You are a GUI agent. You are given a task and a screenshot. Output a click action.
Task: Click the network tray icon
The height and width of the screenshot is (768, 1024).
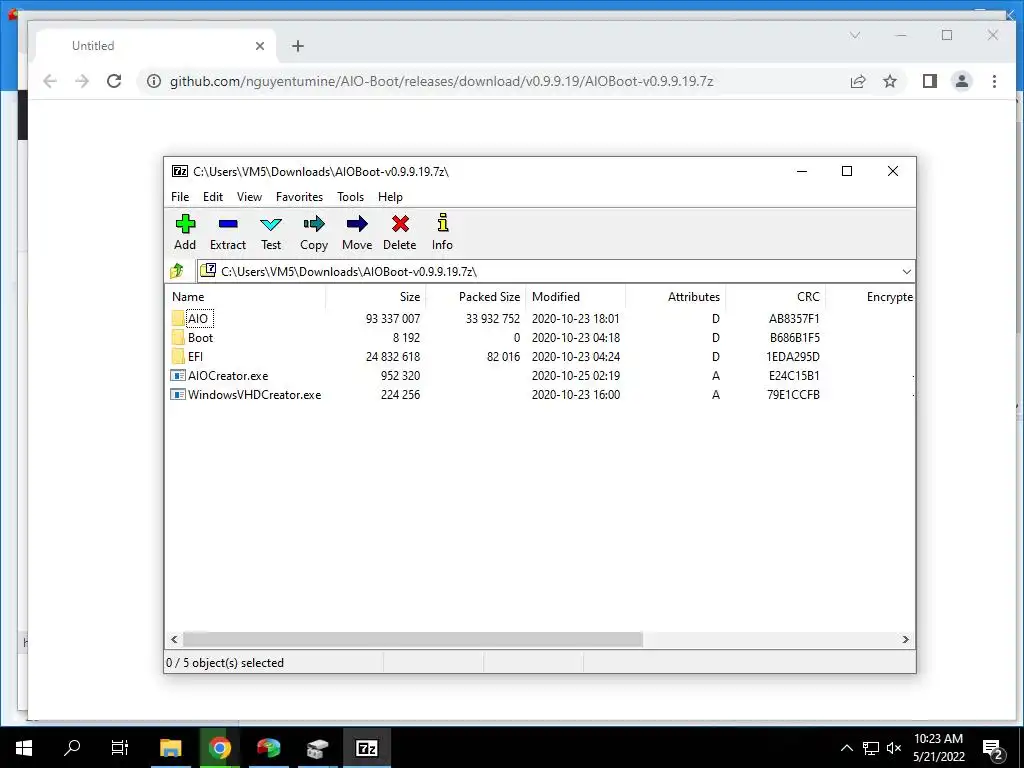[x=870, y=748]
